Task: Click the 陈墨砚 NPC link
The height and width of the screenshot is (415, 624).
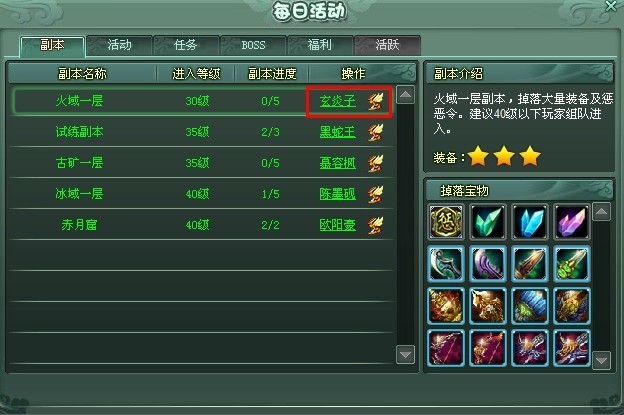Action: coord(337,194)
